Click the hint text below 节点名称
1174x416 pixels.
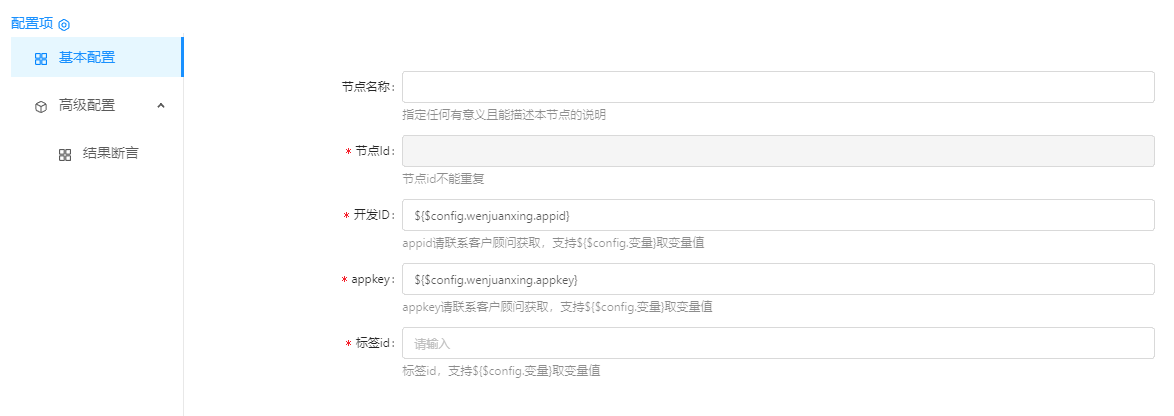503,115
